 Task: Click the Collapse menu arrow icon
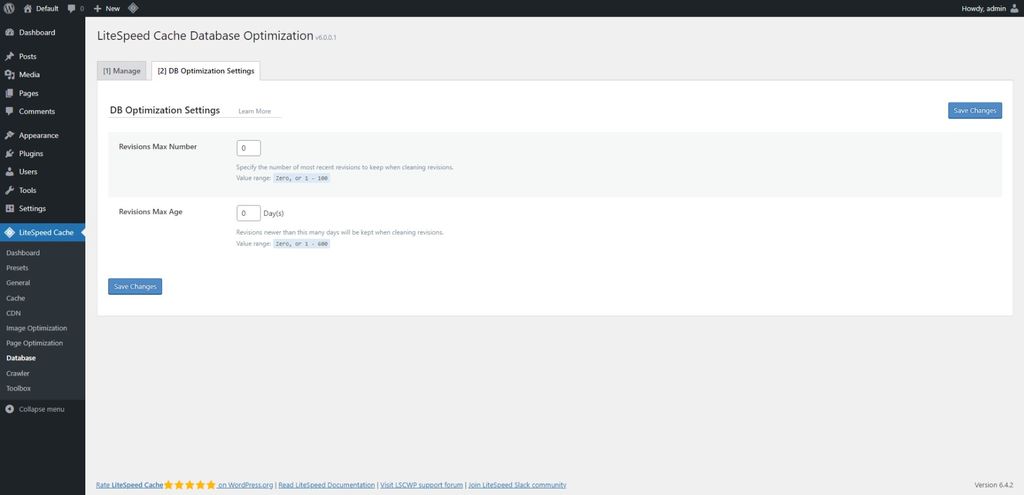pyautogui.click(x=9, y=409)
